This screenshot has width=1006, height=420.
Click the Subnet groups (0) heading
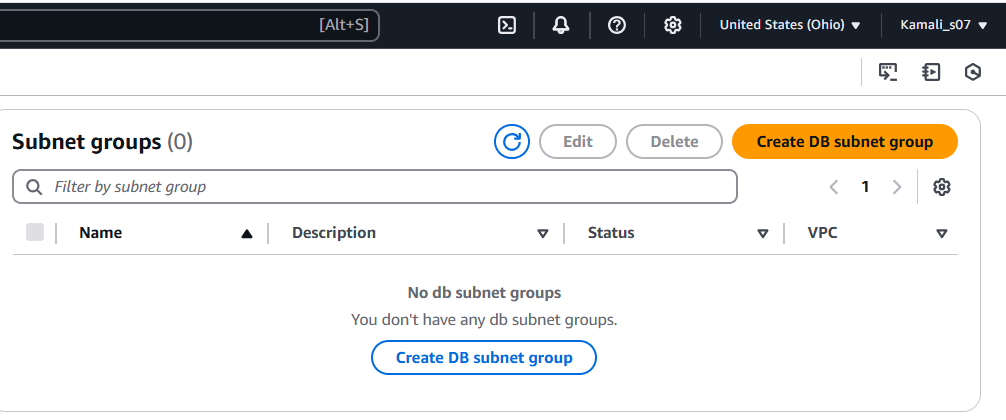[x=103, y=142]
